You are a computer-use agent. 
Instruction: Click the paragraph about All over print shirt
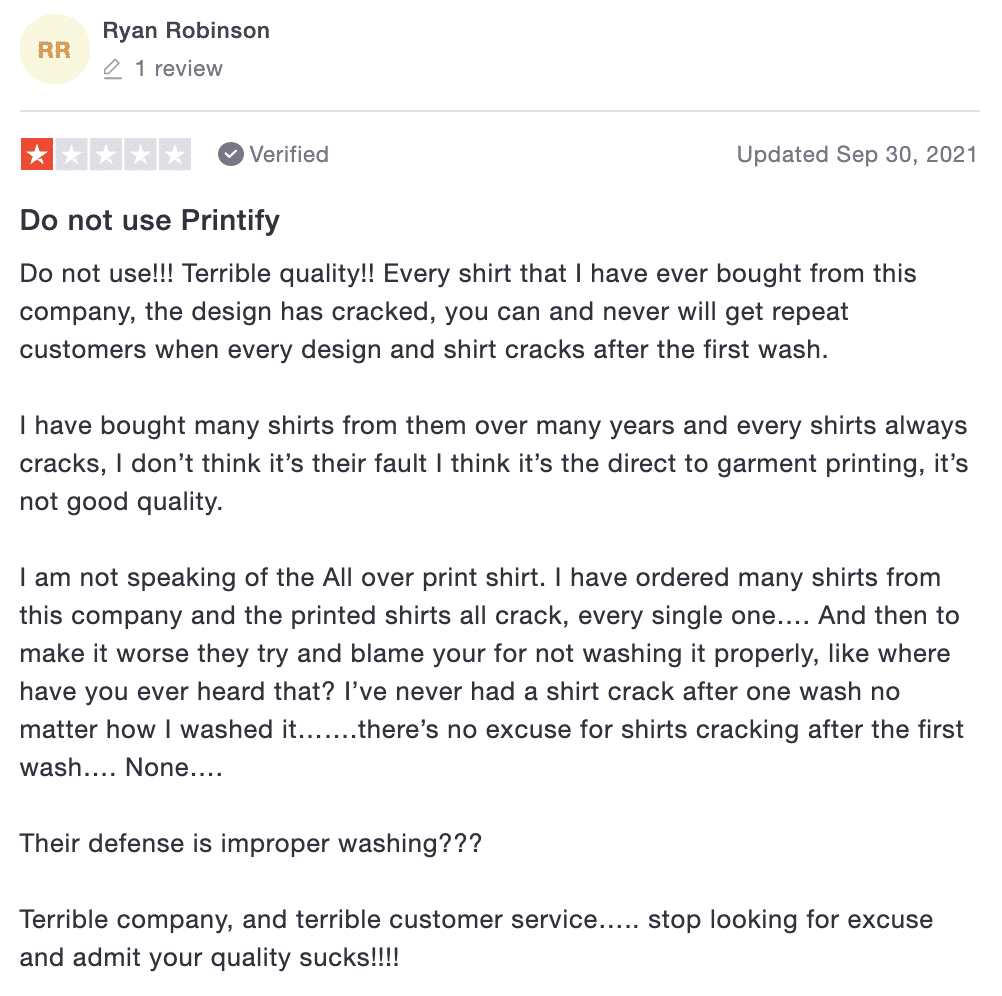[491, 672]
